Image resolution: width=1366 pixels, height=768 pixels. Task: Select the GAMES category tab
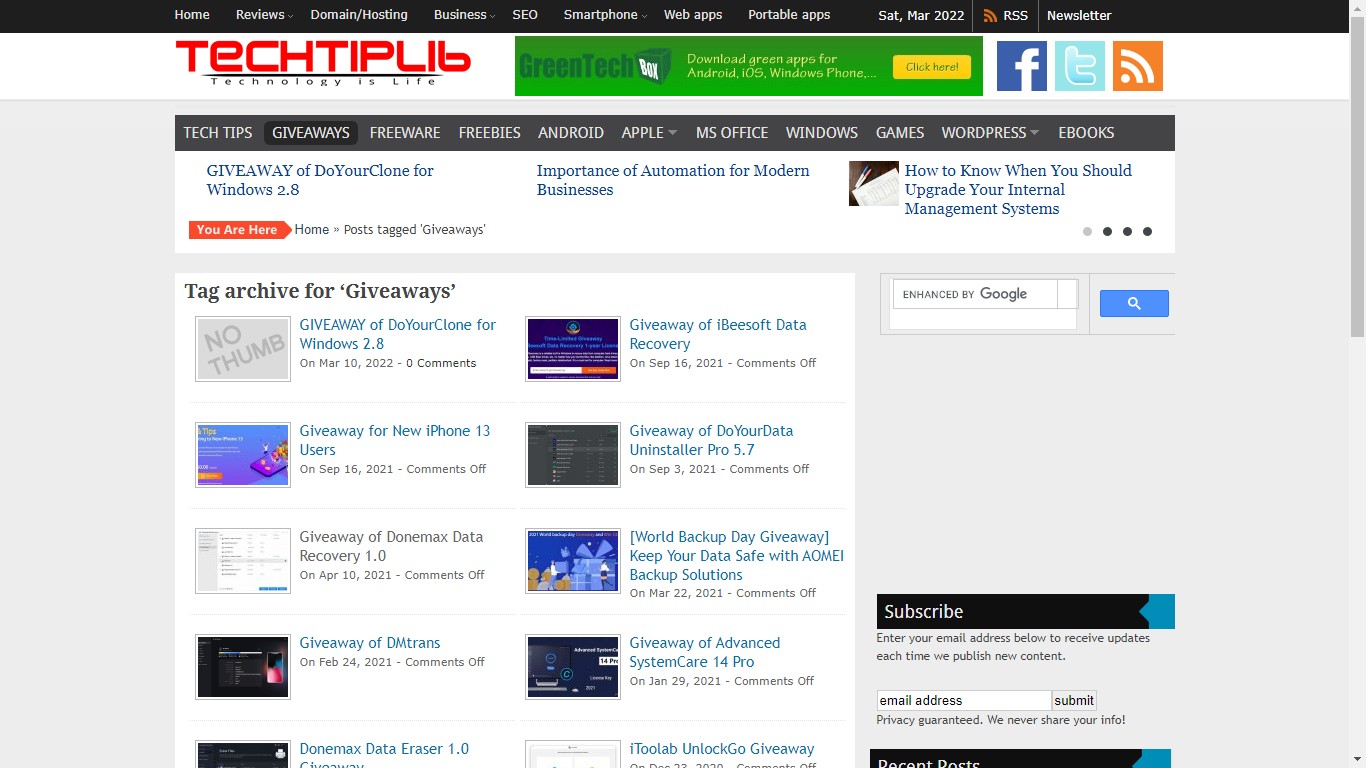[900, 132]
